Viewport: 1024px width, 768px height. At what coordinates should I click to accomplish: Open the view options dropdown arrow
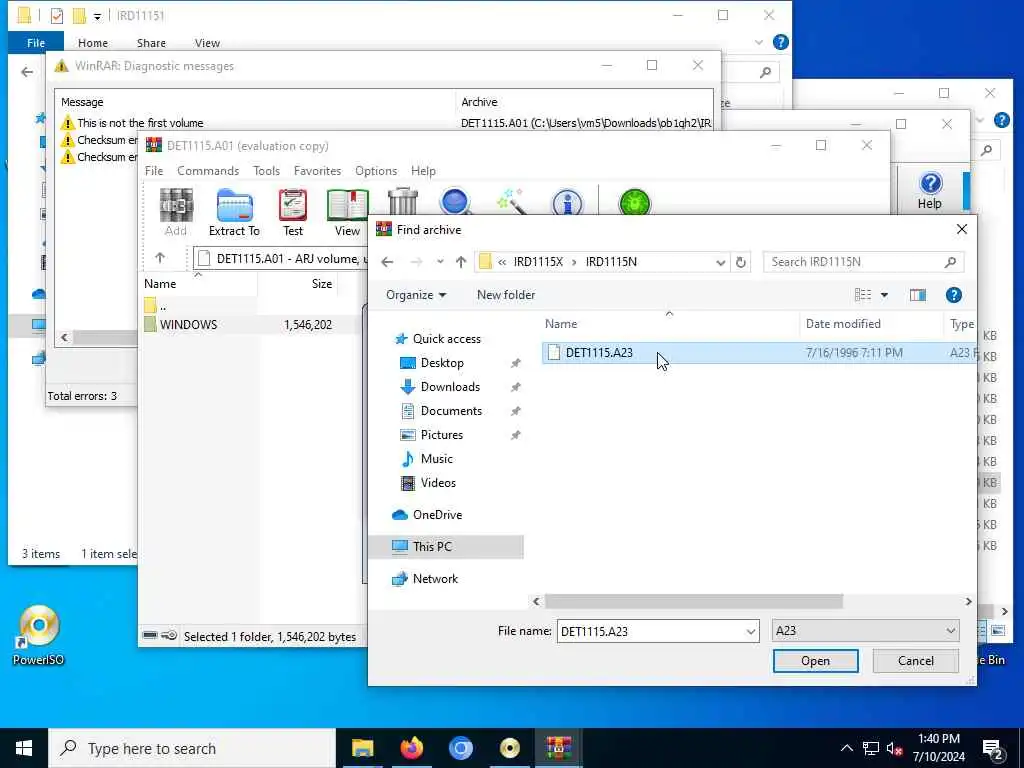[x=884, y=295]
